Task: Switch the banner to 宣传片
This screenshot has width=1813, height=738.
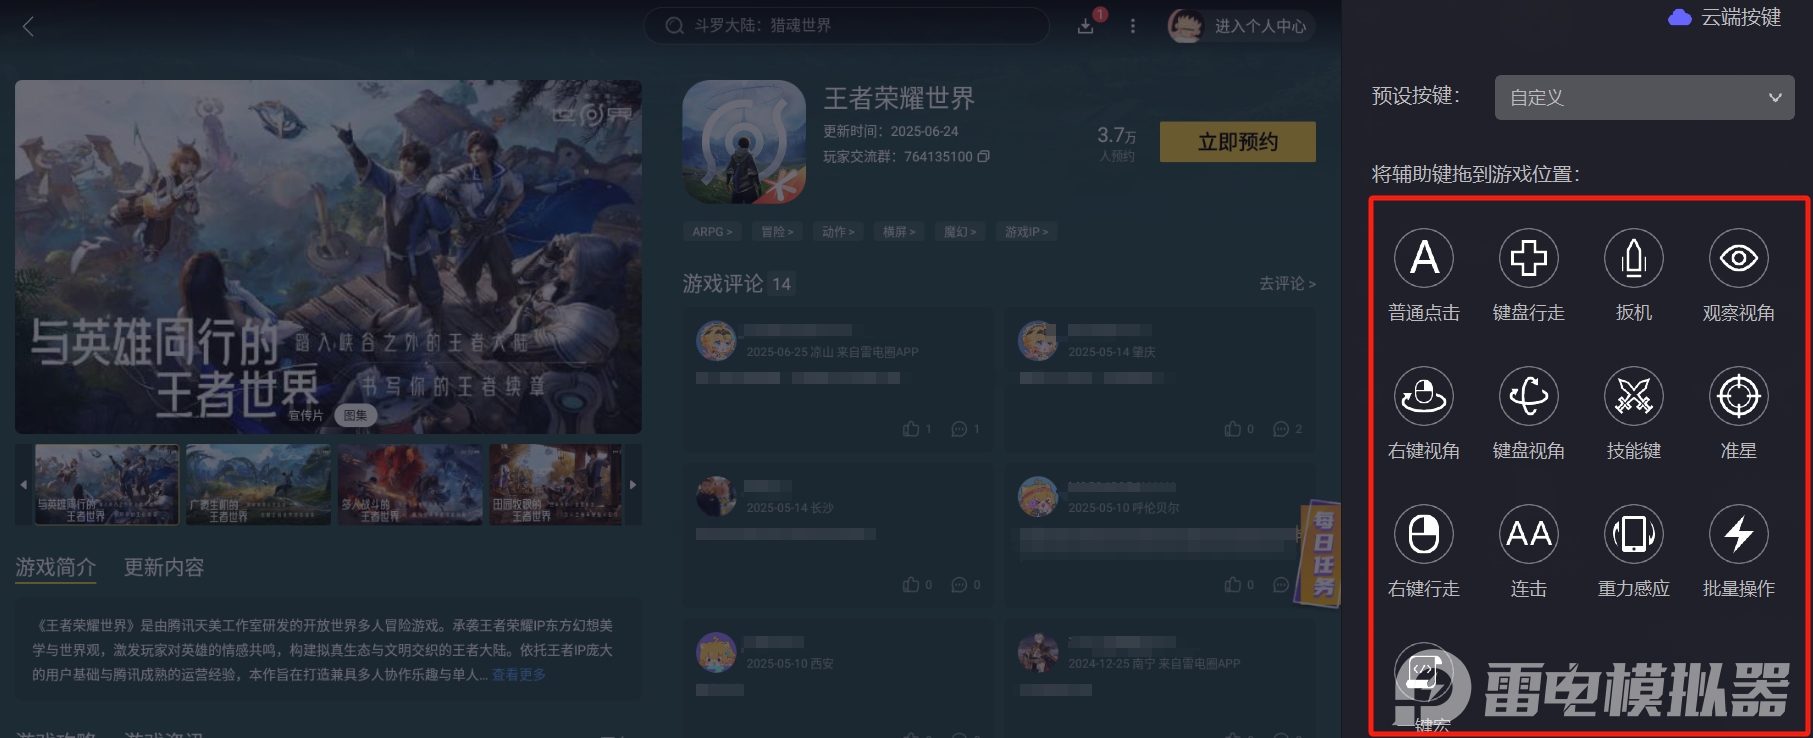Action: pos(306,415)
